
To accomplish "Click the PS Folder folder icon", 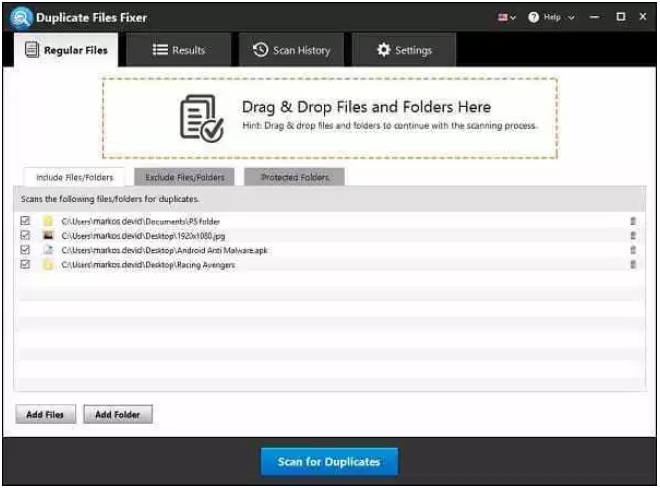I will pos(48,221).
